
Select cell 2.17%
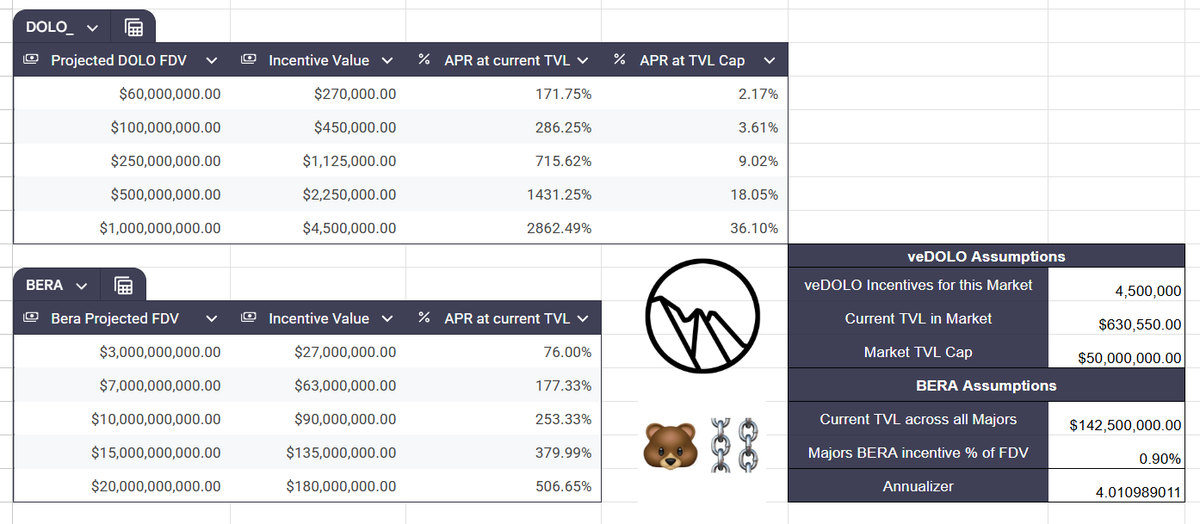click(695, 95)
